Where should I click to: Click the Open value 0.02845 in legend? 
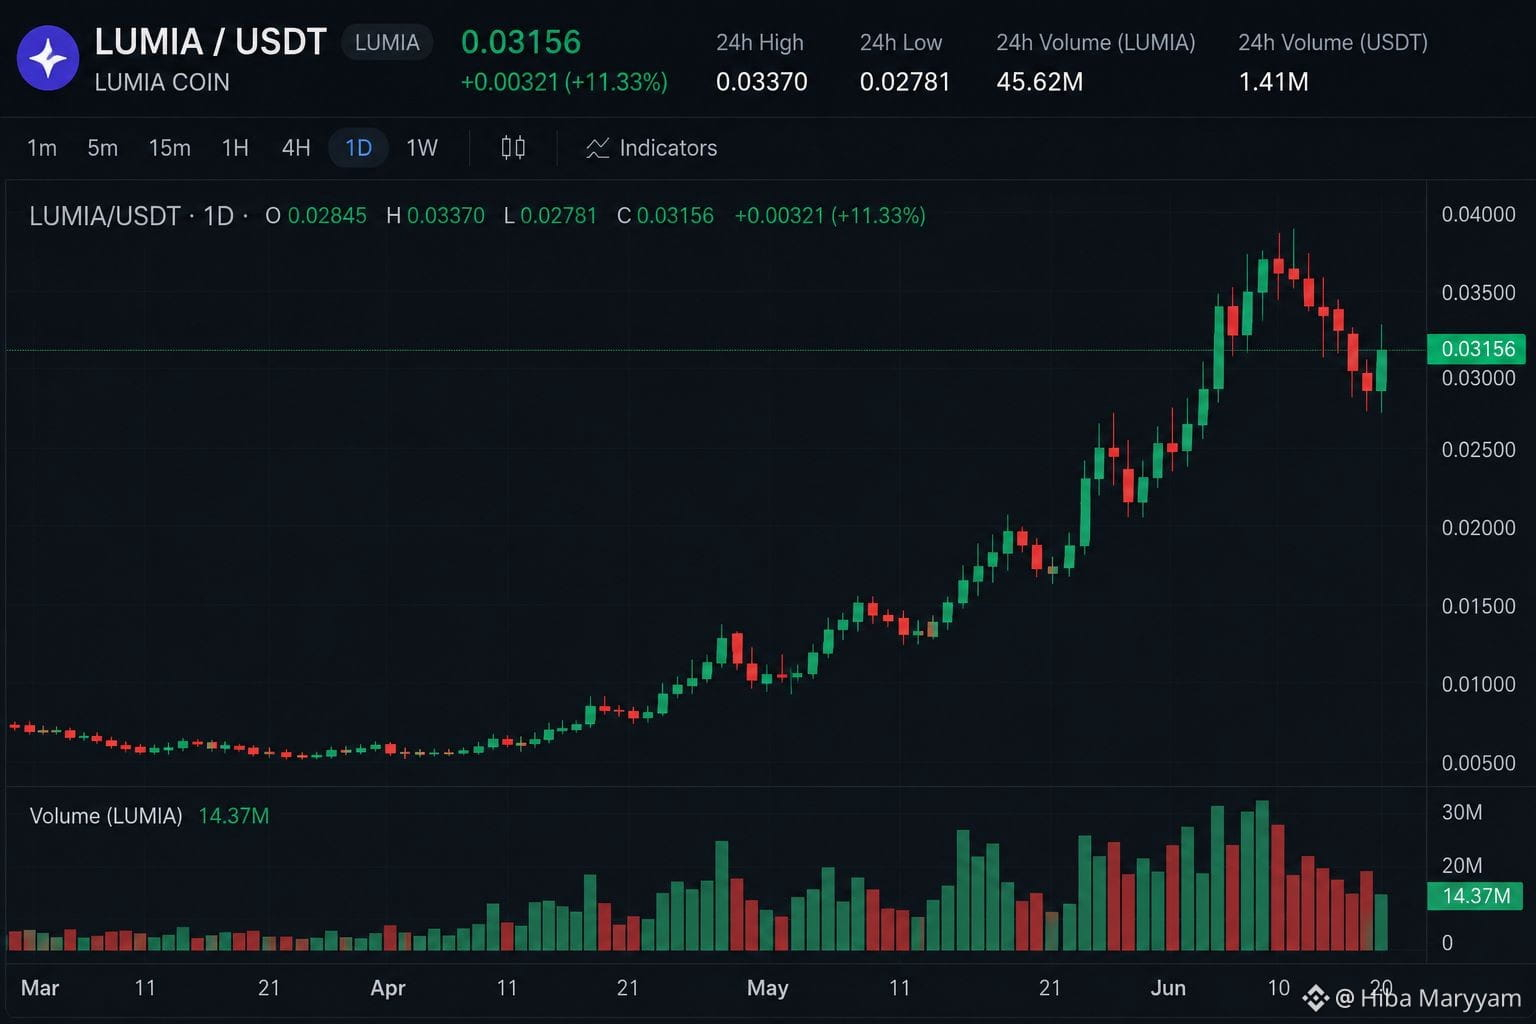(327, 216)
